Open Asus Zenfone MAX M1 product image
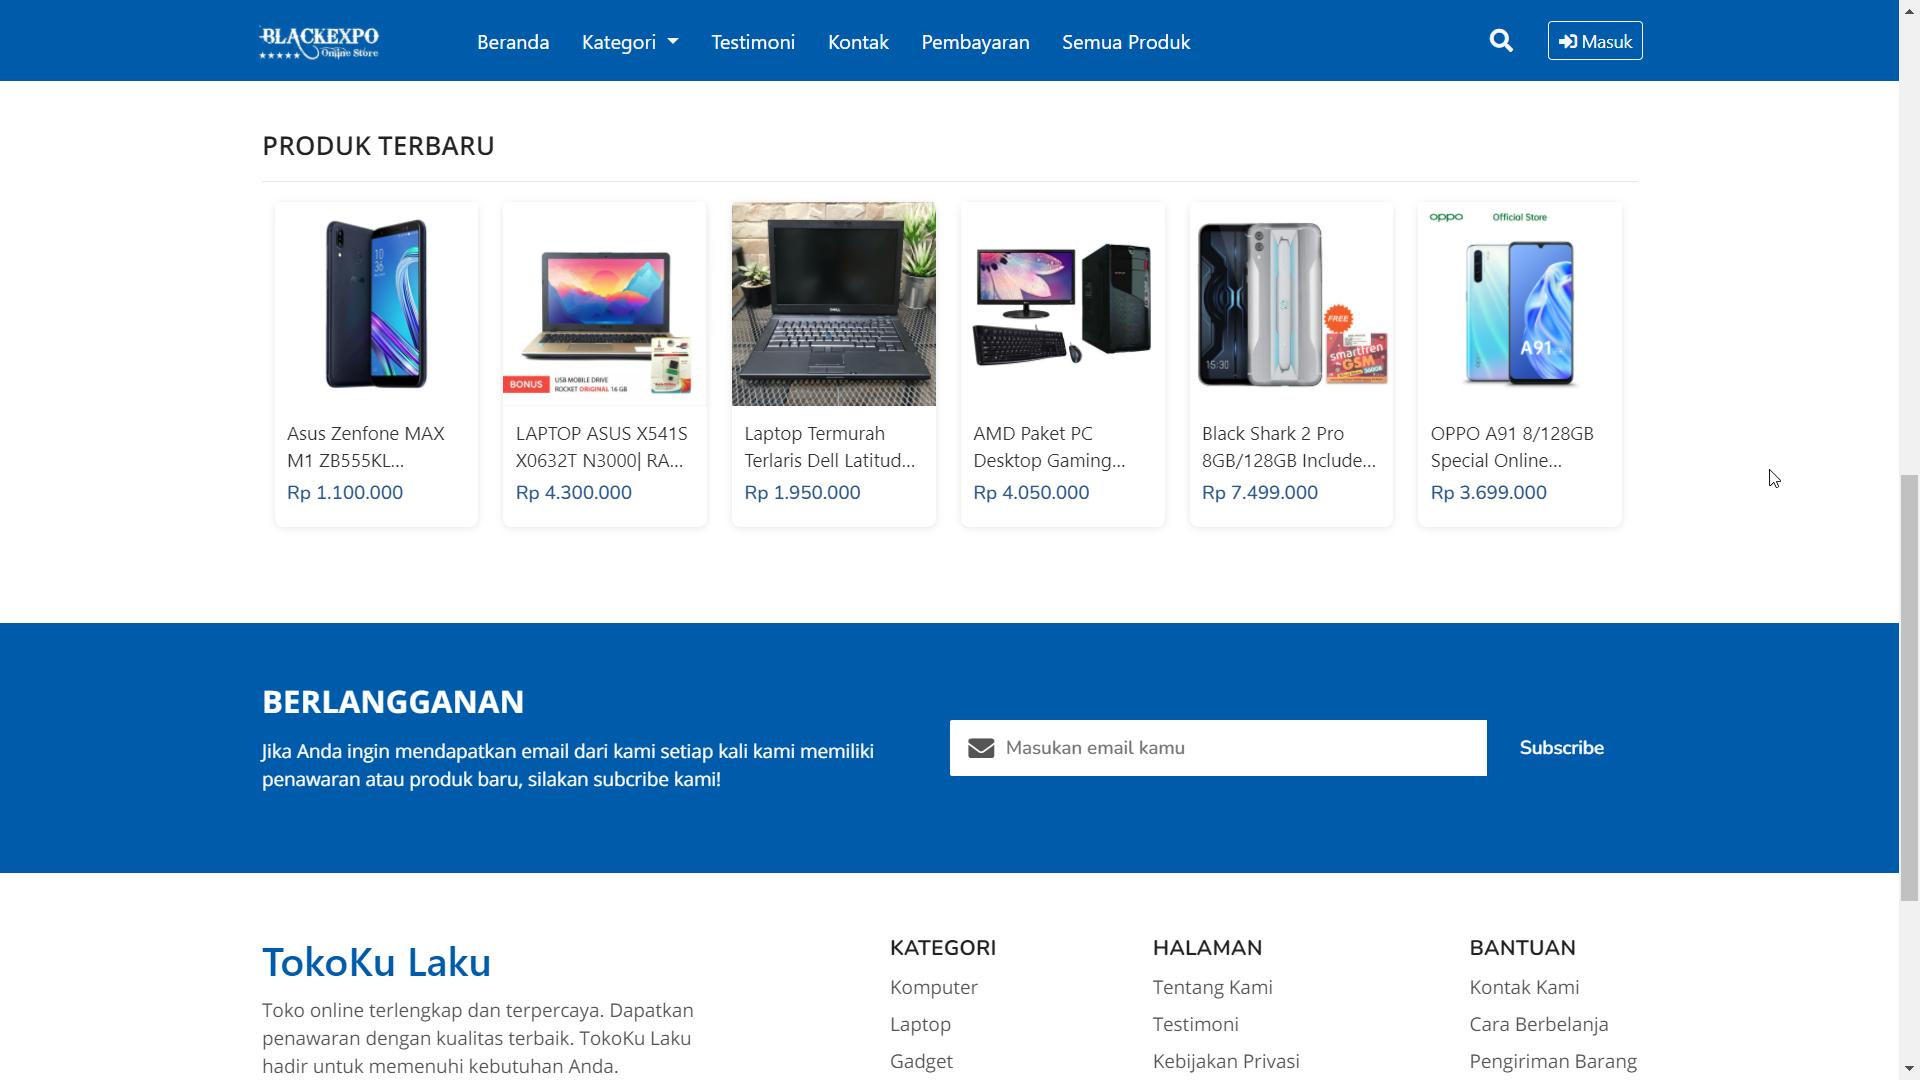The image size is (1920, 1080). point(376,304)
